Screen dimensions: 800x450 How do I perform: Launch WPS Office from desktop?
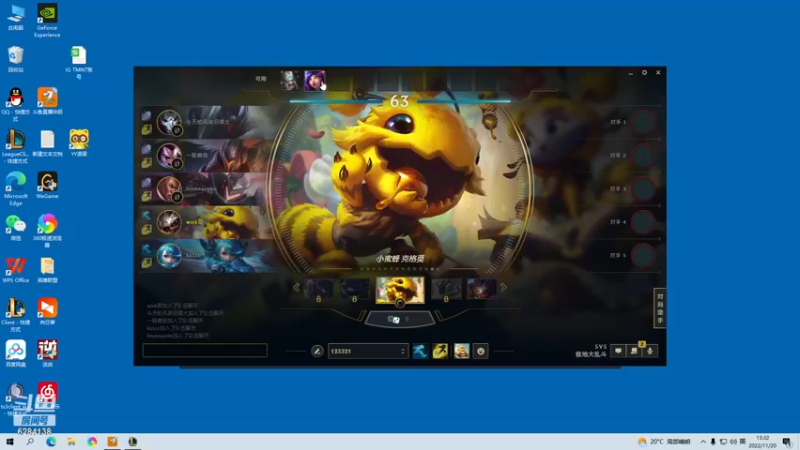(x=16, y=270)
